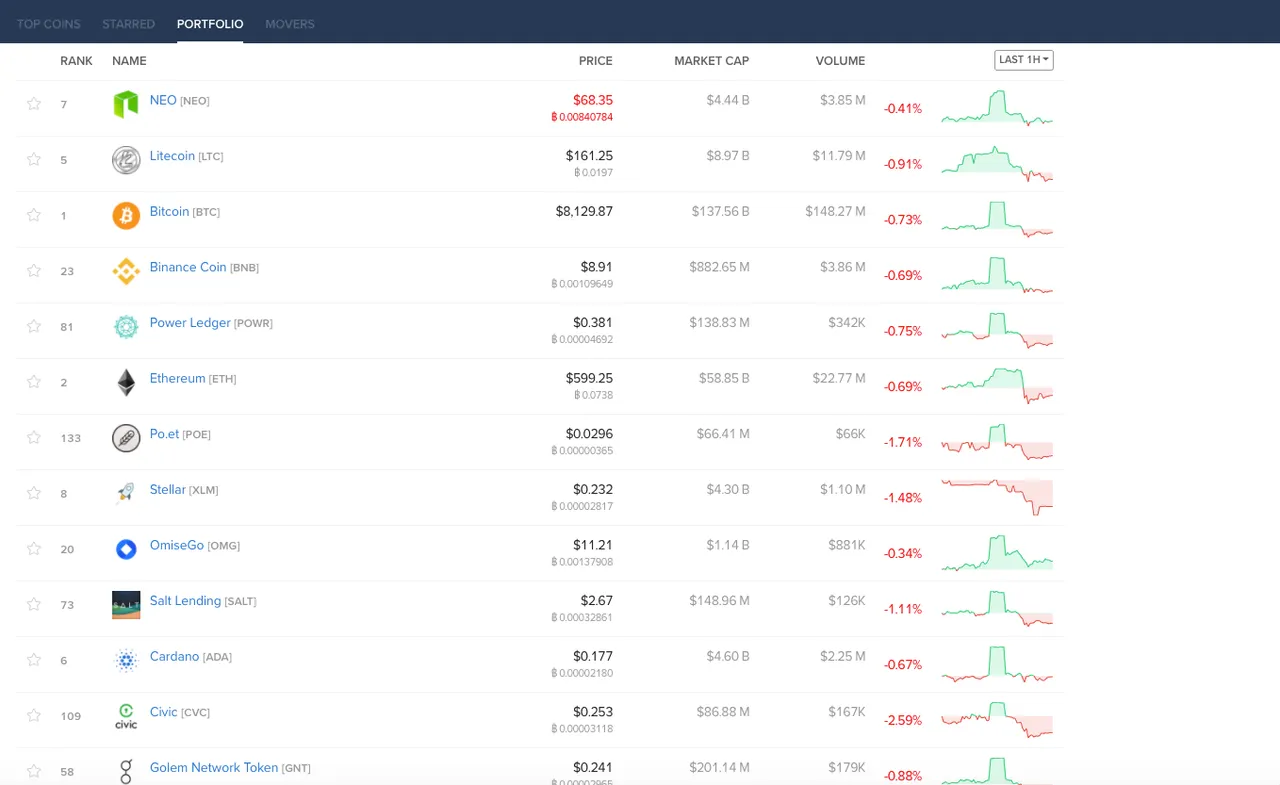Click the Ethereum 1H sparkline chart
The width and height of the screenshot is (1280, 785).
point(997,386)
